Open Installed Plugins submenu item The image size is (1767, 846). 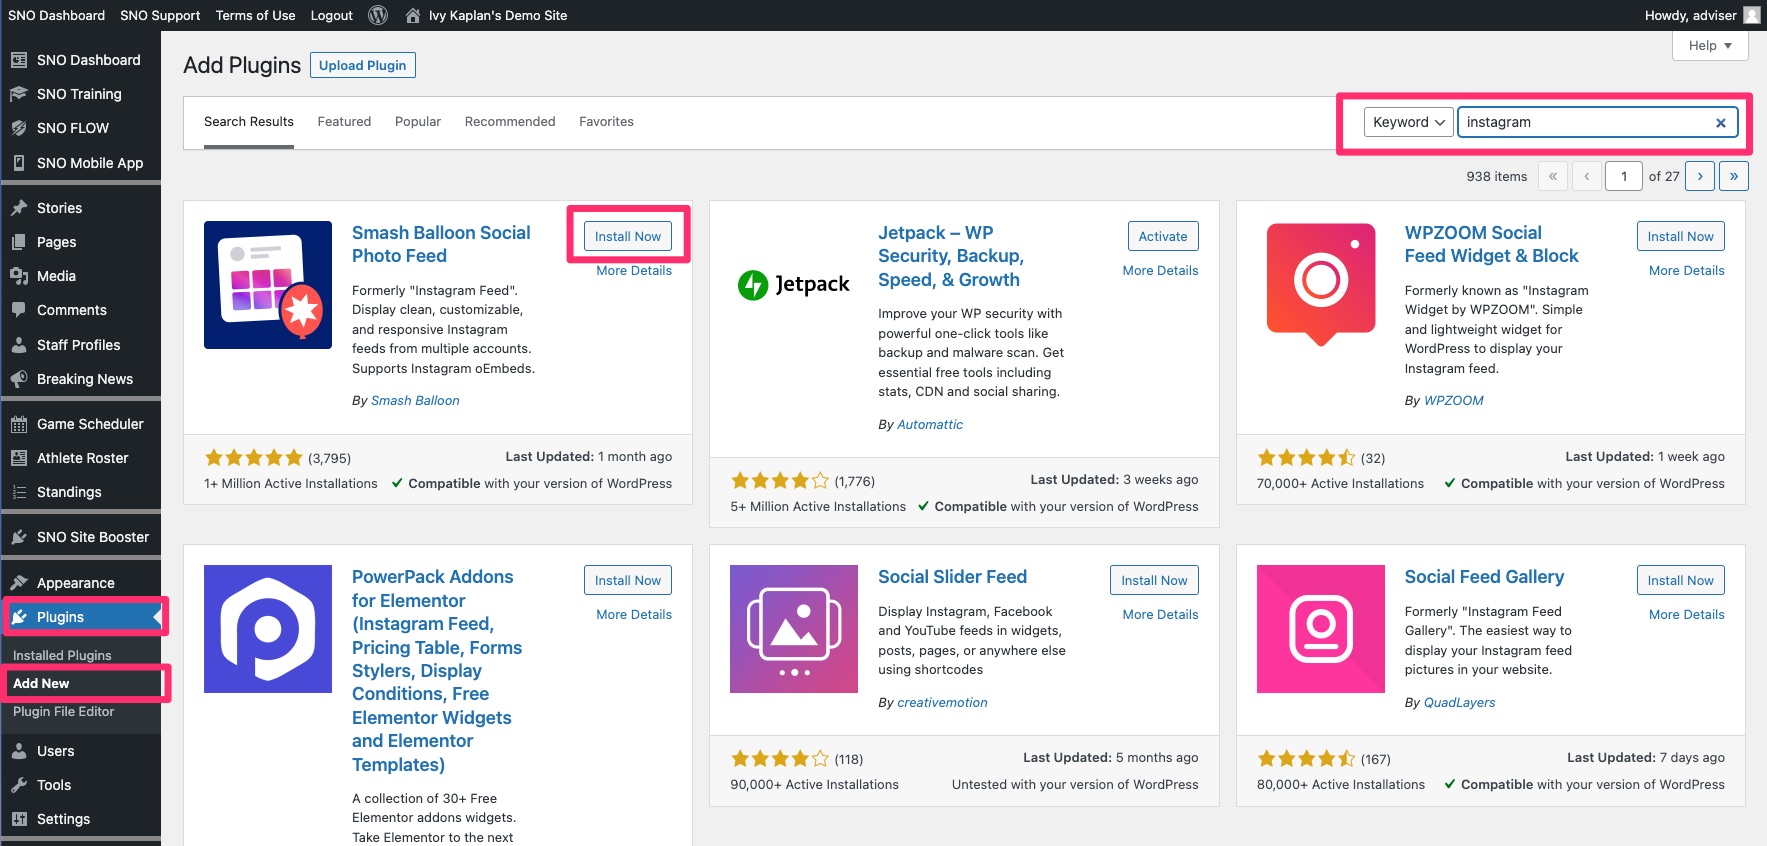pos(62,655)
